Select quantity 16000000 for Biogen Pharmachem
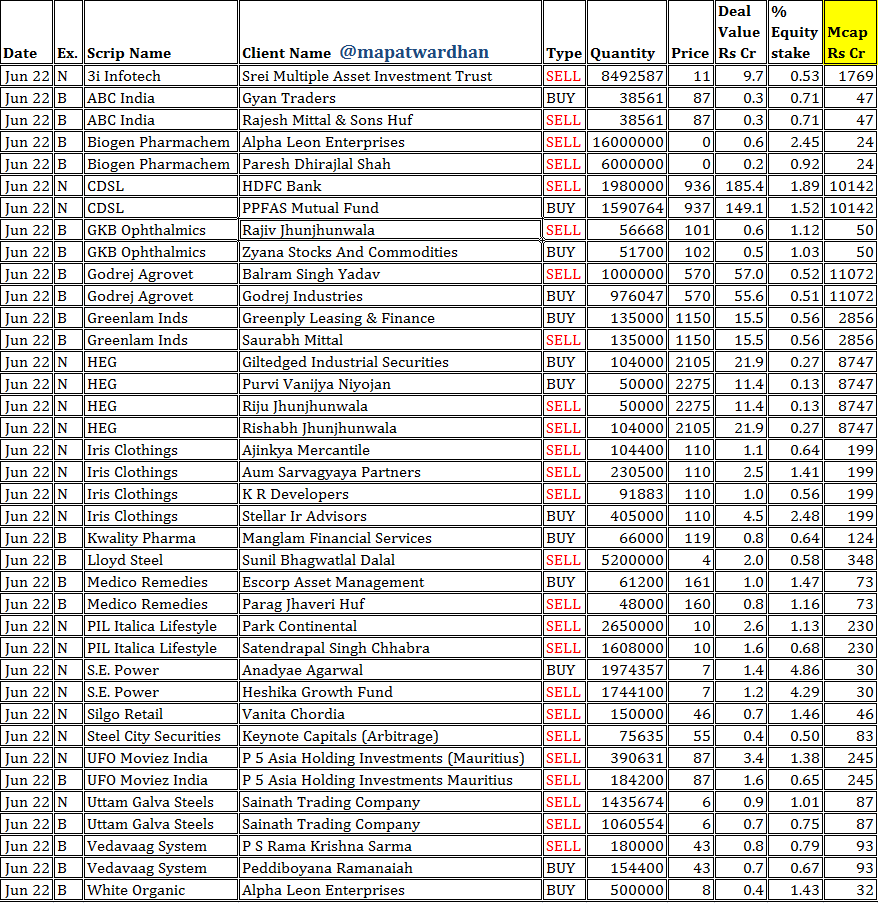Viewport: 878px width, 903px height. click(x=626, y=142)
